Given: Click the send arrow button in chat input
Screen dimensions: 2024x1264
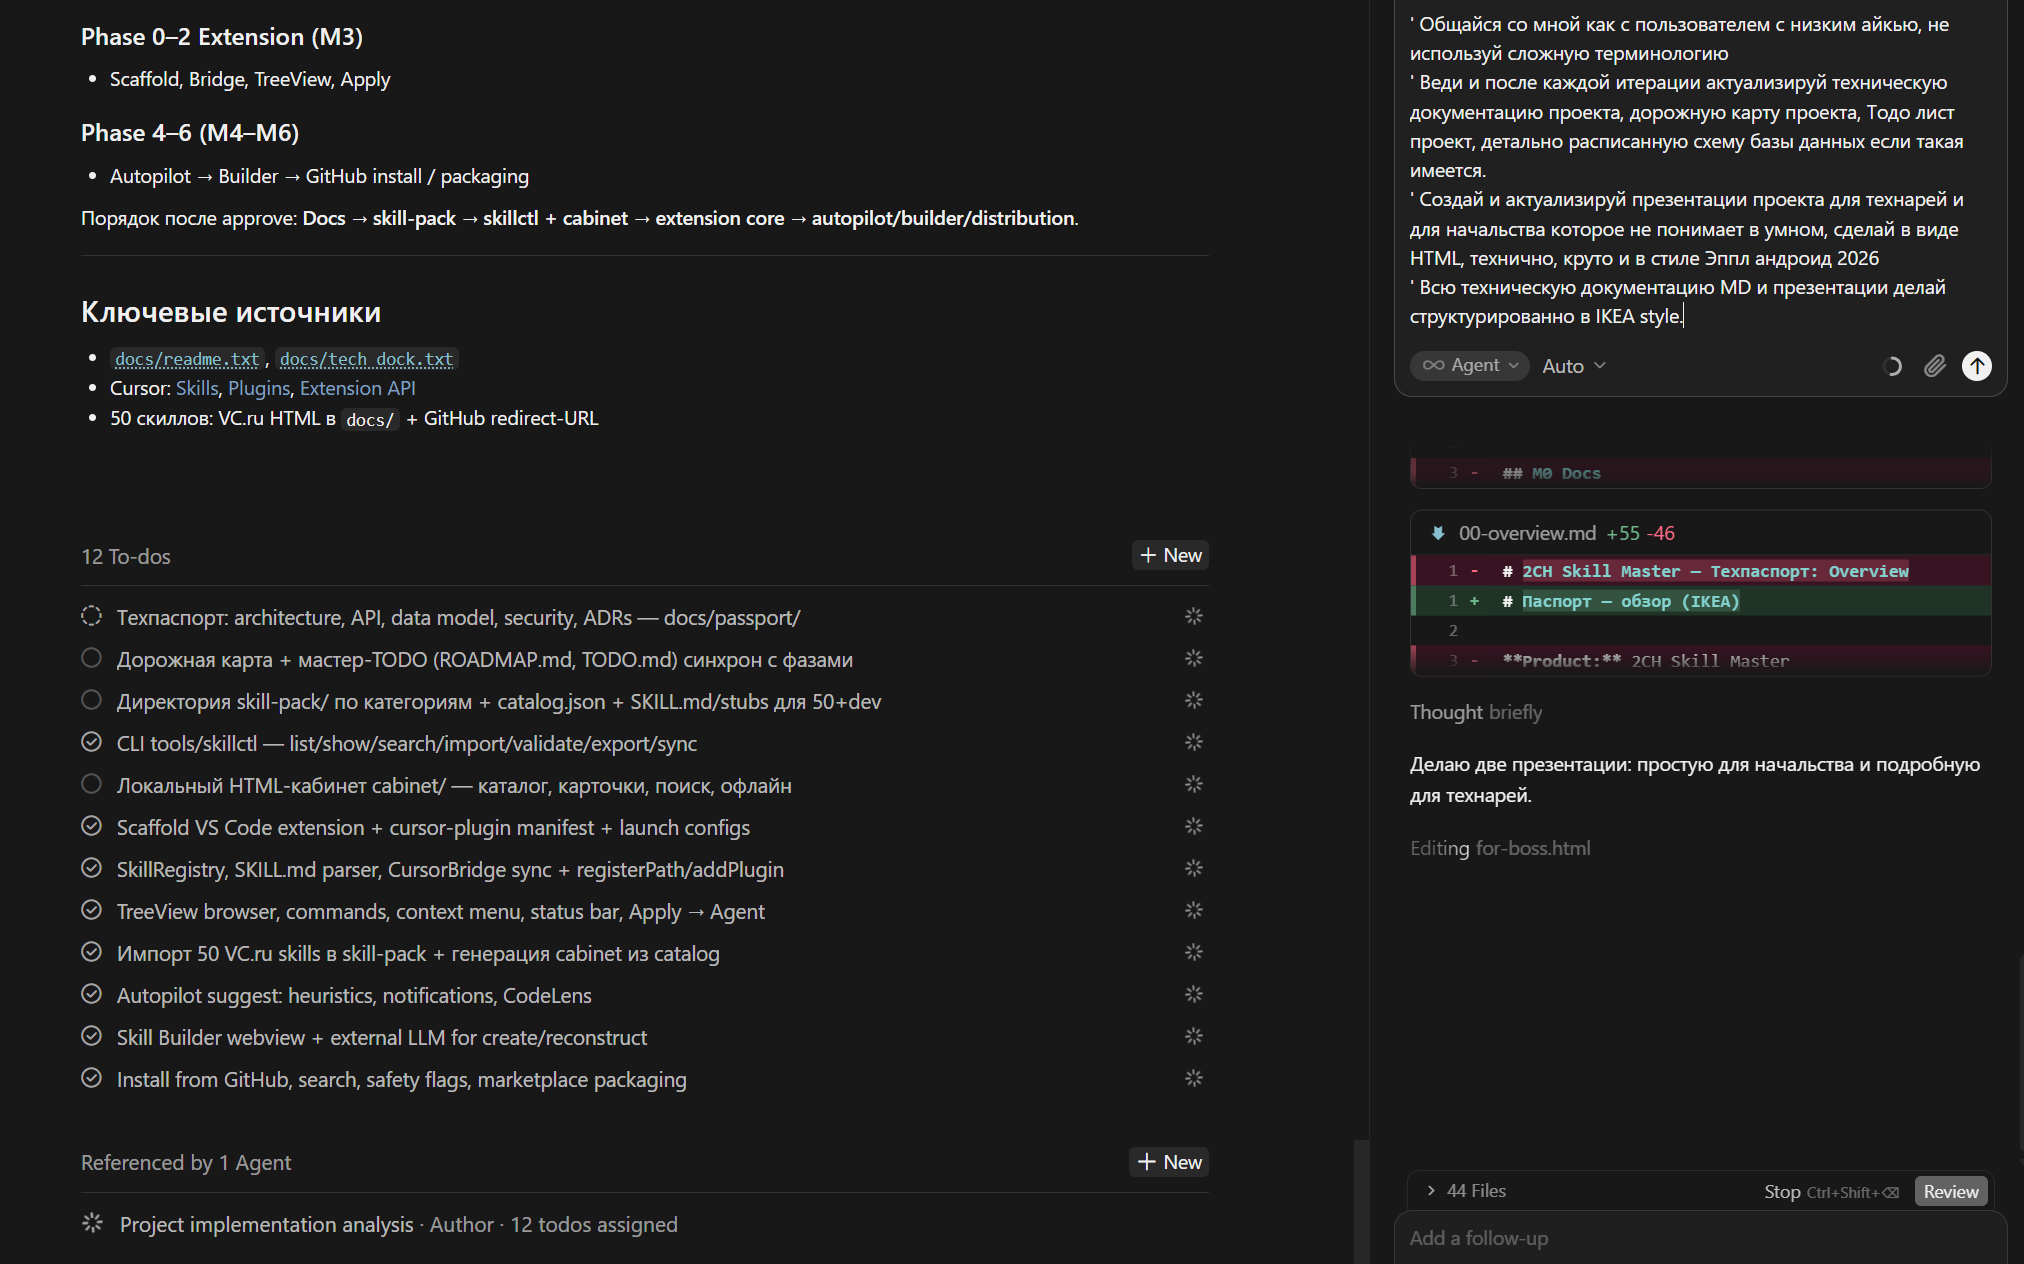Looking at the screenshot, I should (x=1976, y=366).
